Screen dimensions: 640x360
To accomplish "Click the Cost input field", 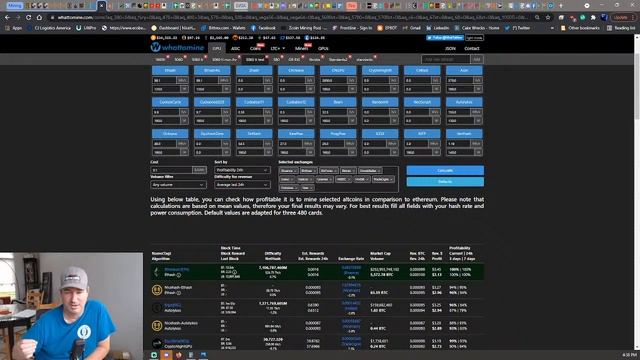I will 171,170.
